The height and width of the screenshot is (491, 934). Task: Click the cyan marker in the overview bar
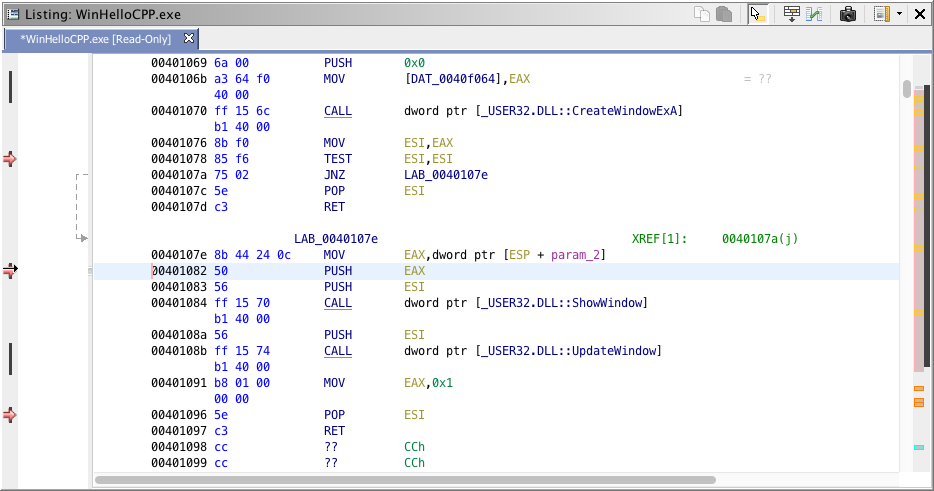(918, 448)
